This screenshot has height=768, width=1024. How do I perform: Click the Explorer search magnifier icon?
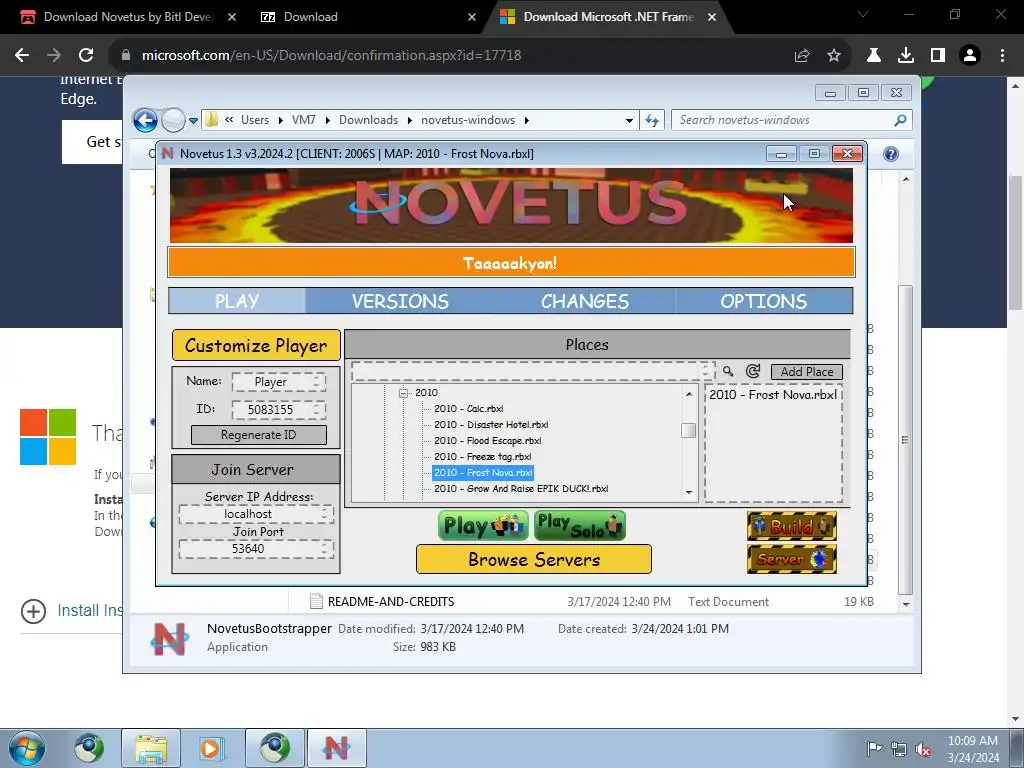click(x=900, y=120)
